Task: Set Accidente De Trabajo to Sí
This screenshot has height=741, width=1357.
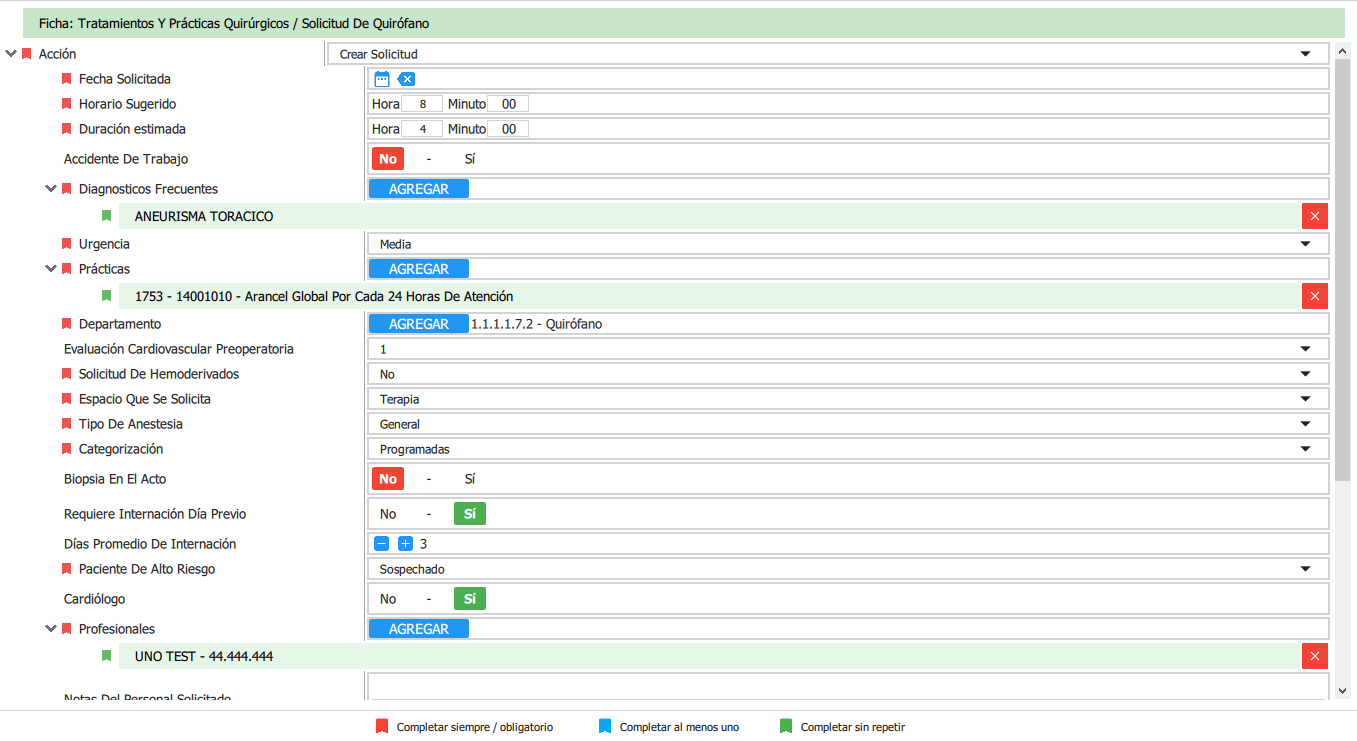Action: [x=469, y=159]
